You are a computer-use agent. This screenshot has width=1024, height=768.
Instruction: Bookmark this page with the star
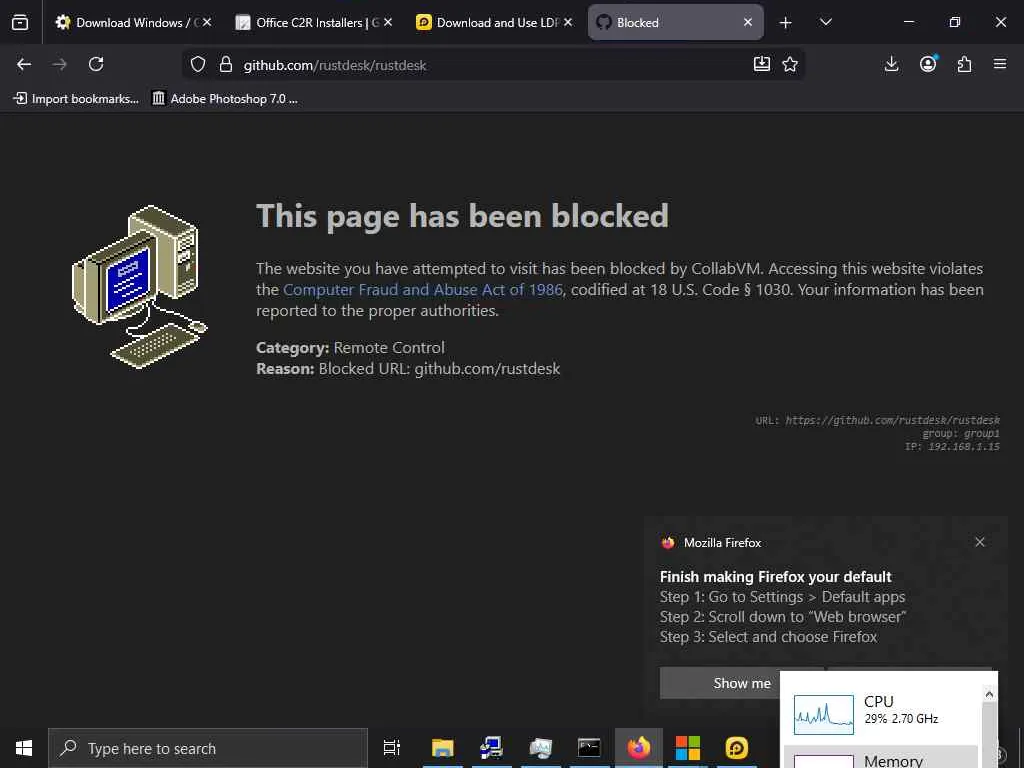pyautogui.click(x=790, y=64)
